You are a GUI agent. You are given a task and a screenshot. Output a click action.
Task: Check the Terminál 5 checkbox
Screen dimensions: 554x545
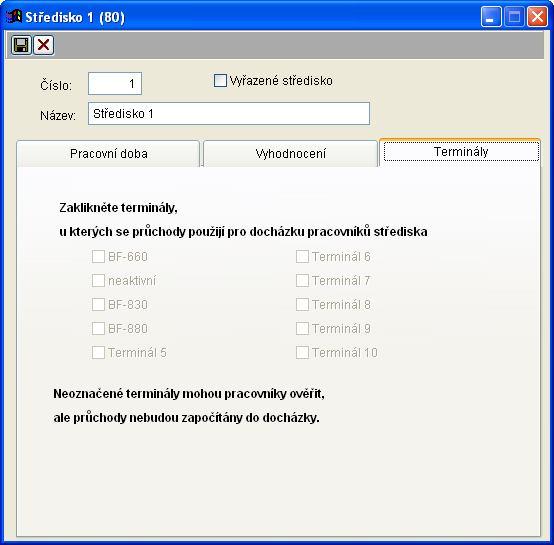point(98,353)
